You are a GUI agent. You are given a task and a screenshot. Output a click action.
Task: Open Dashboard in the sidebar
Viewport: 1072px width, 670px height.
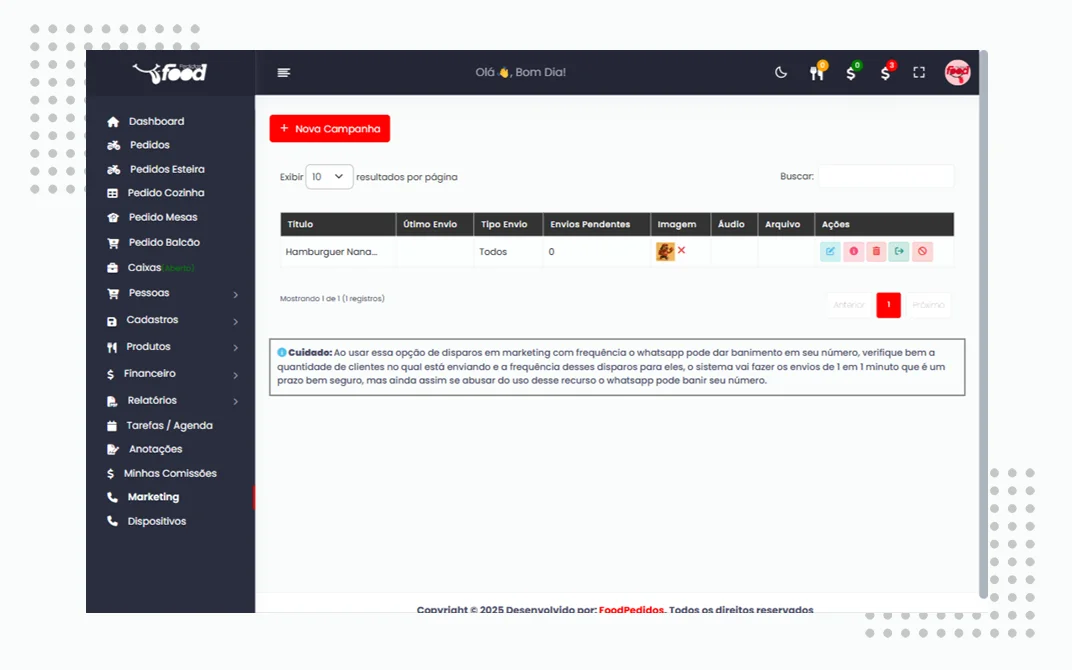pyautogui.click(x=156, y=121)
